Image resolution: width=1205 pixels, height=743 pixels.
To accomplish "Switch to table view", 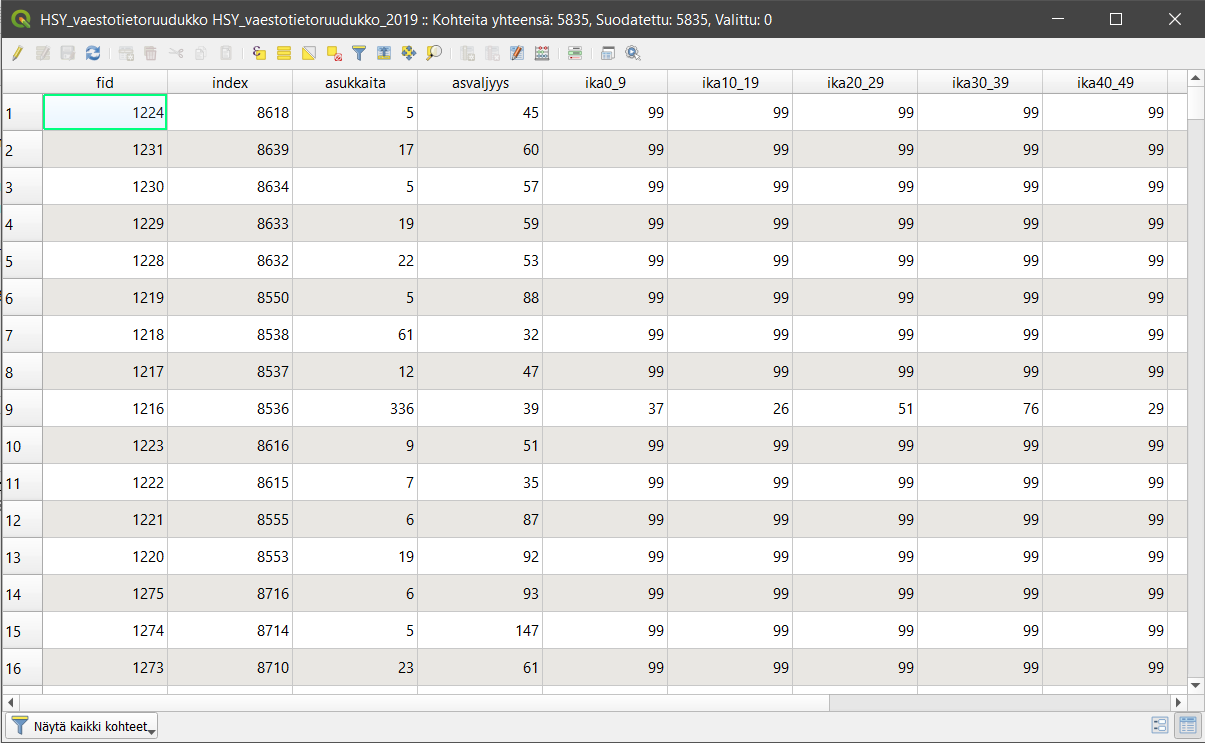I will point(1188,725).
